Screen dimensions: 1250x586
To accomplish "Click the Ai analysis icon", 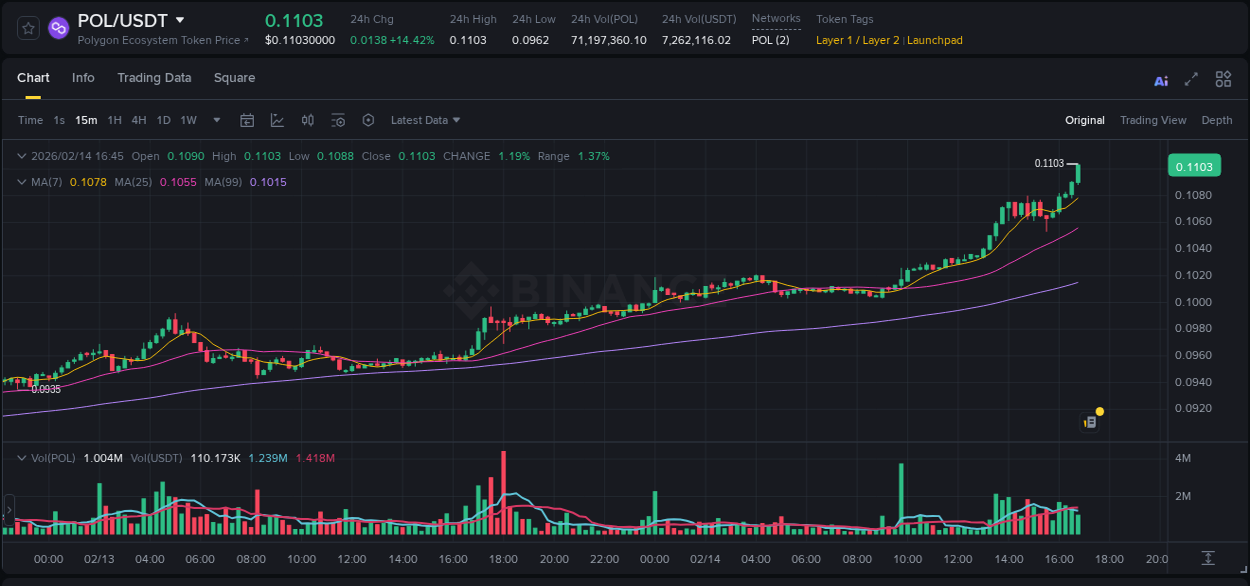I will click(1160, 78).
